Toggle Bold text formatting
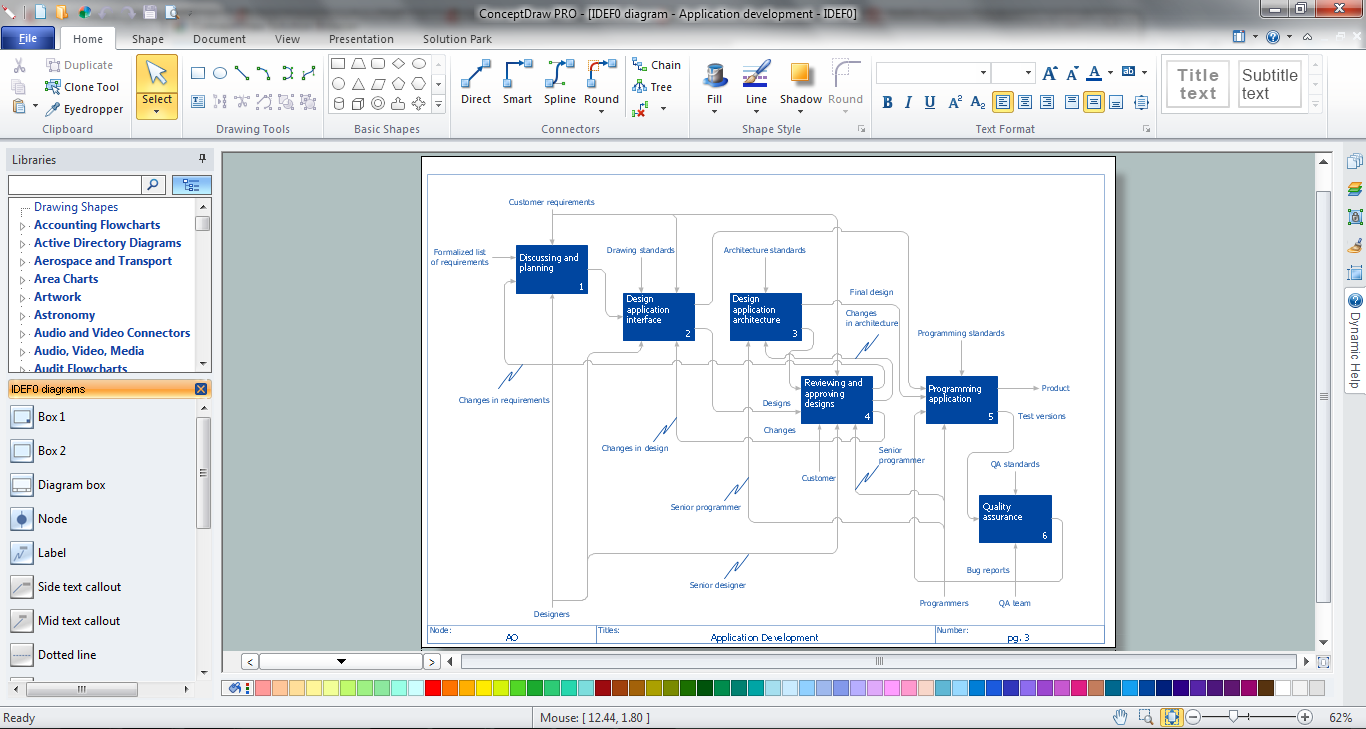This screenshot has width=1366, height=729. point(887,102)
